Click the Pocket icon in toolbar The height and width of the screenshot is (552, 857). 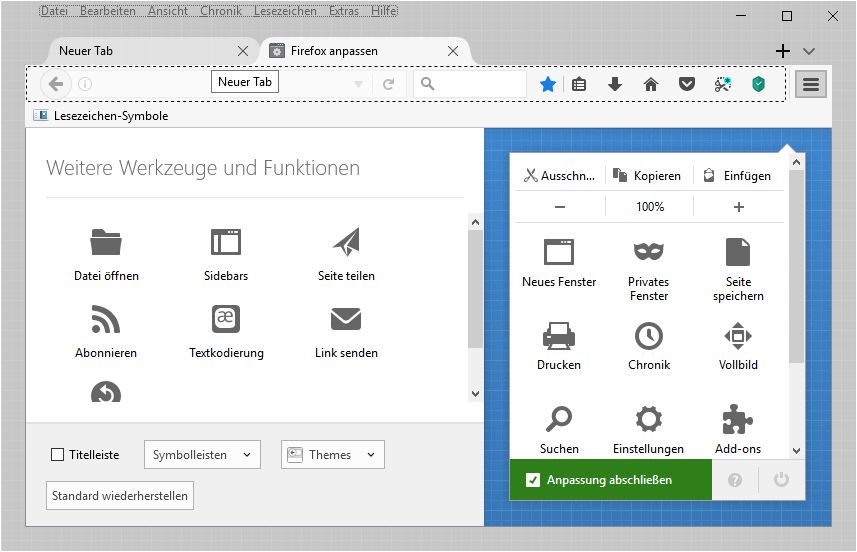(686, 84)
